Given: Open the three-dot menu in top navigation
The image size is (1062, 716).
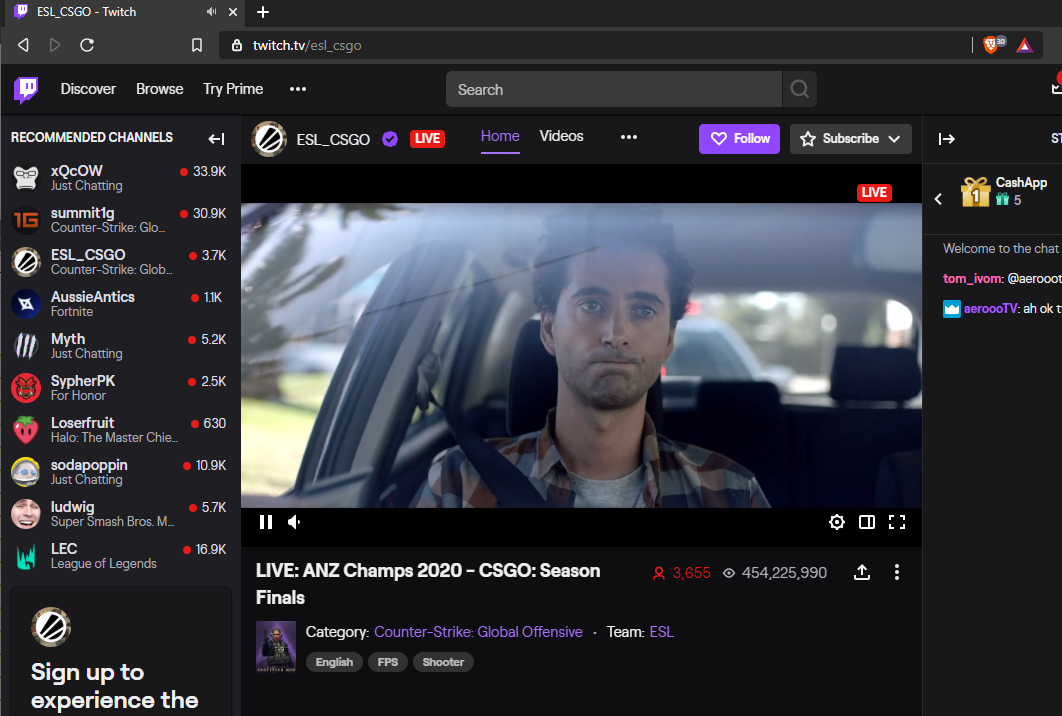Looking at the screenshot, I should (x=297, y=89).
